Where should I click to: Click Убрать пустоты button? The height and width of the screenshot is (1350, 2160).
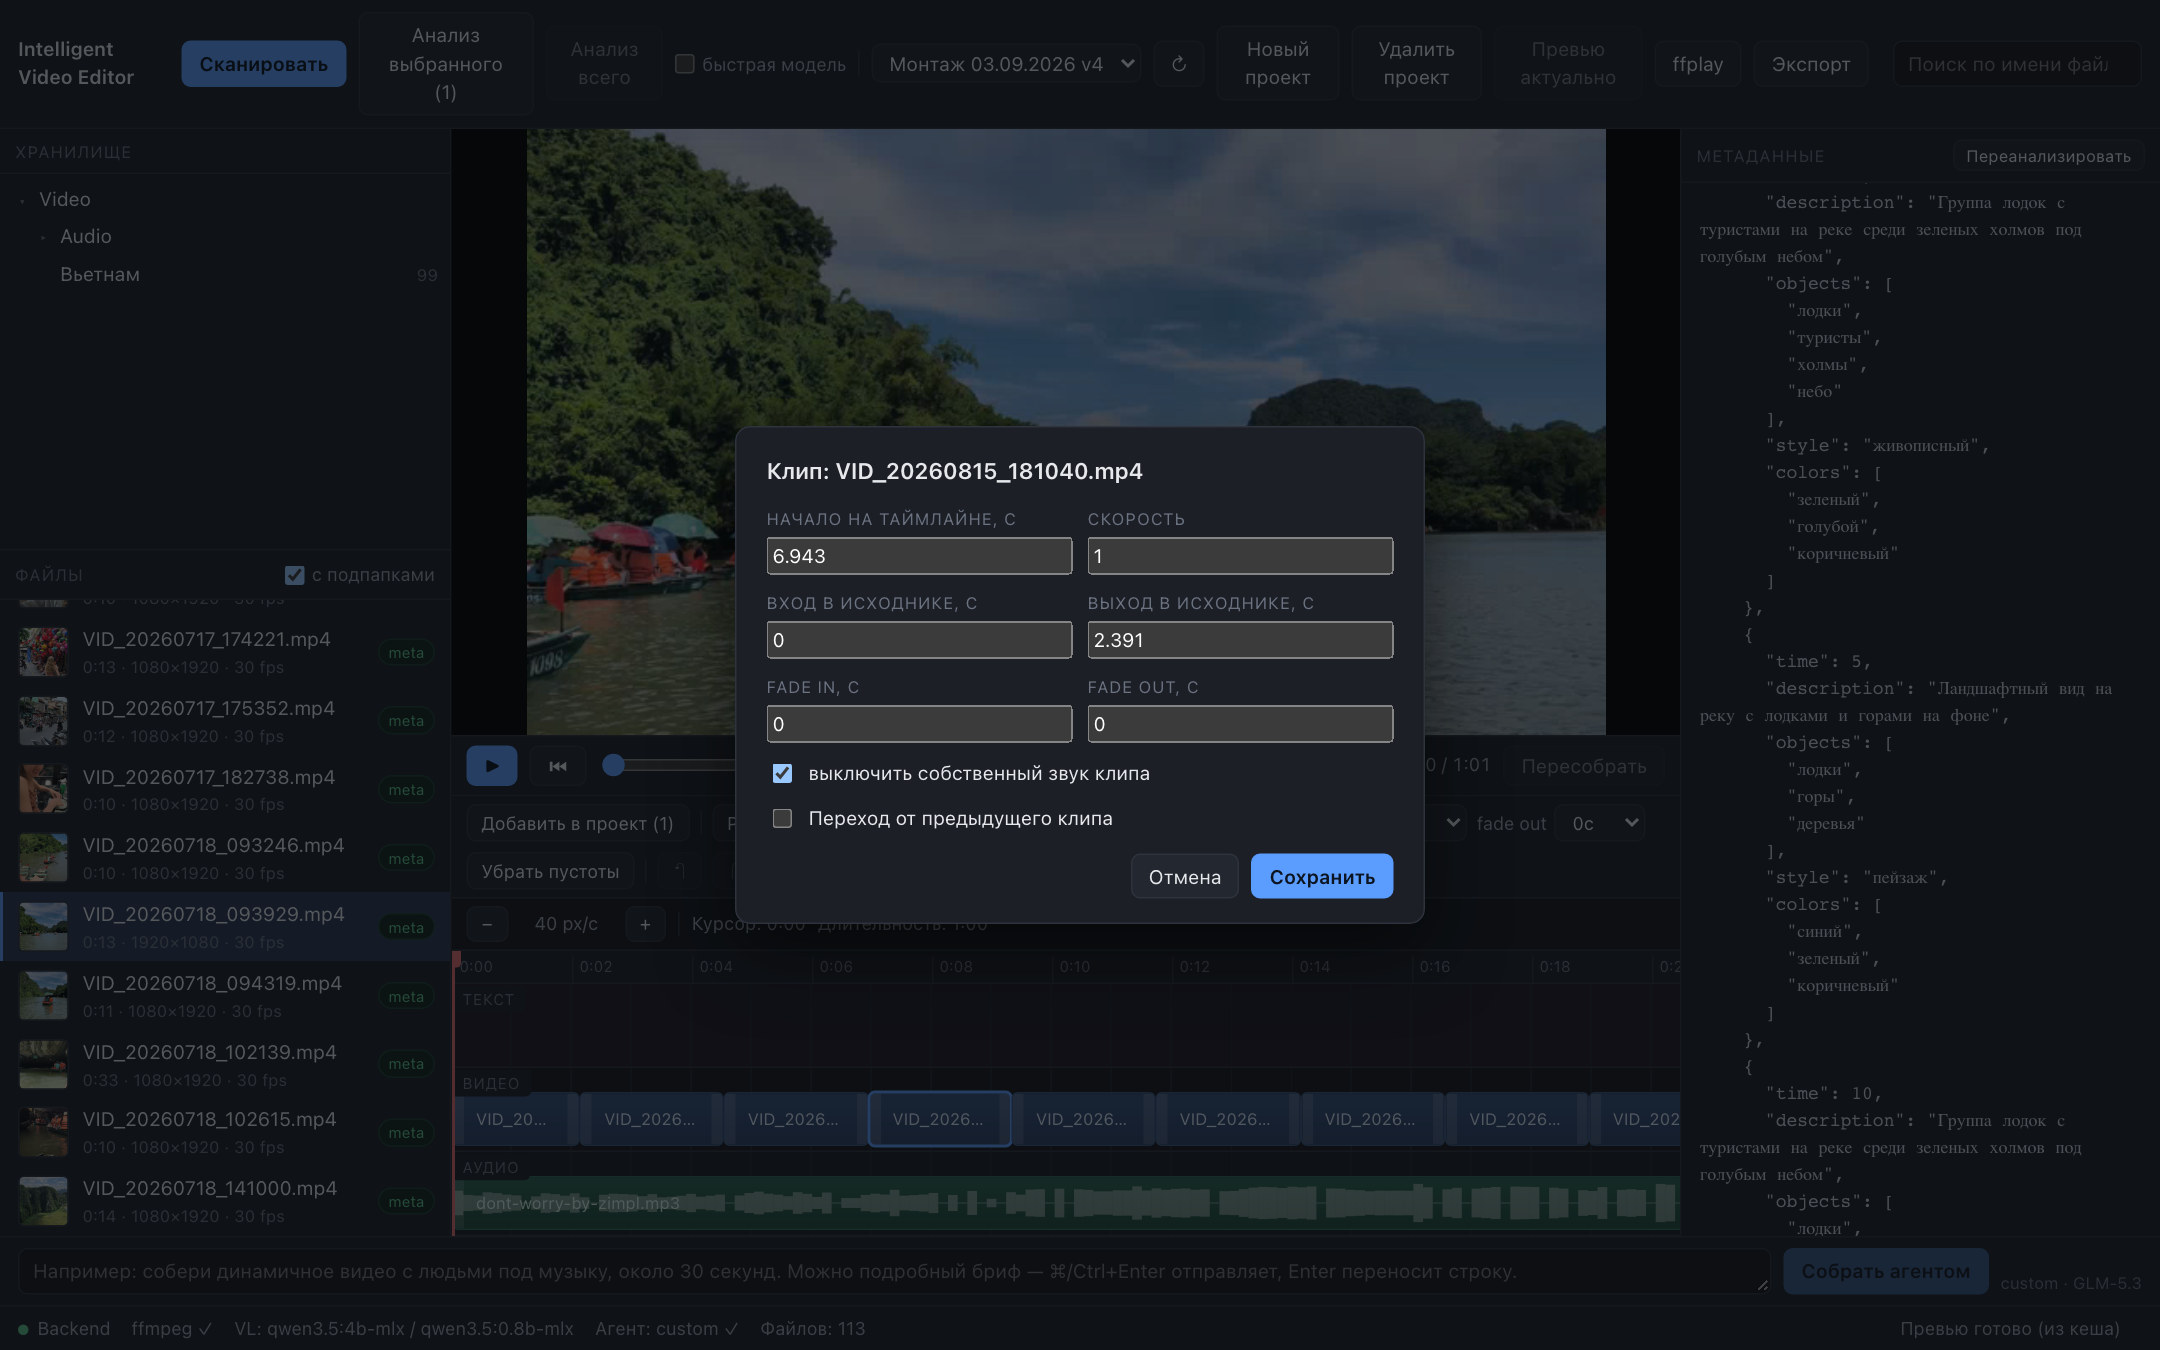click(x=550, y=871)
